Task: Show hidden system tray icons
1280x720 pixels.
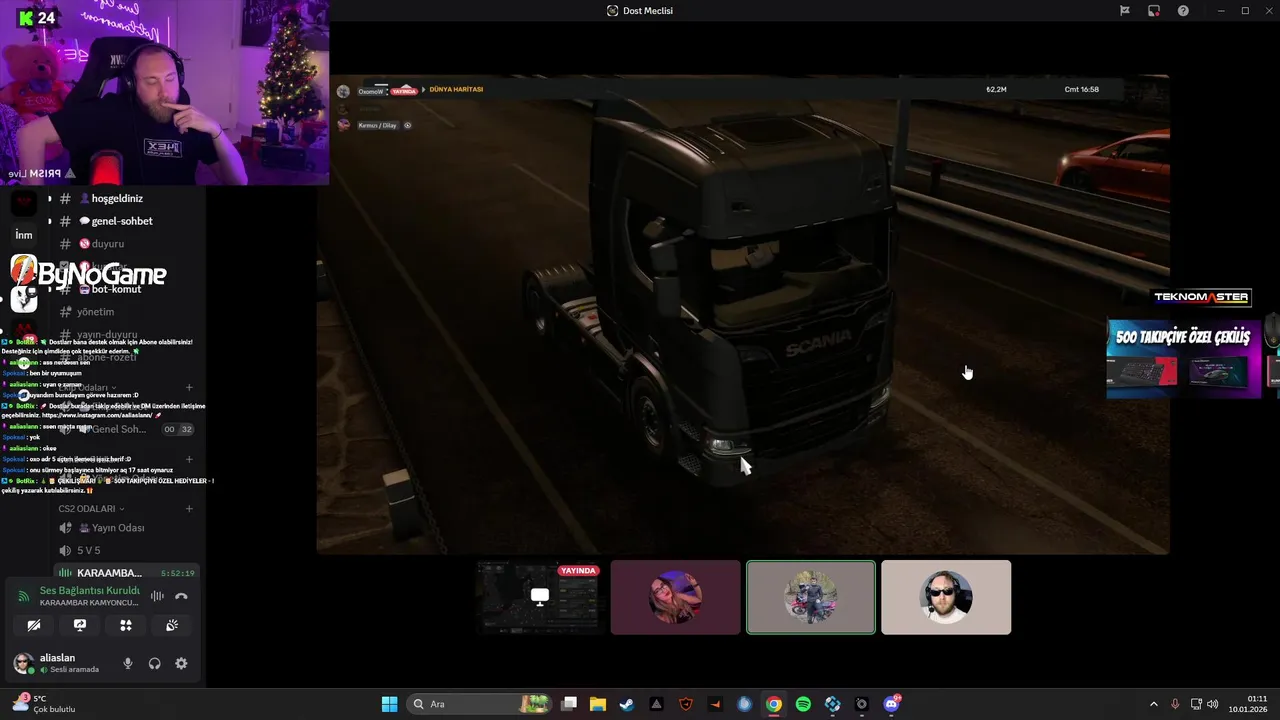Action: coord(1153,704)
